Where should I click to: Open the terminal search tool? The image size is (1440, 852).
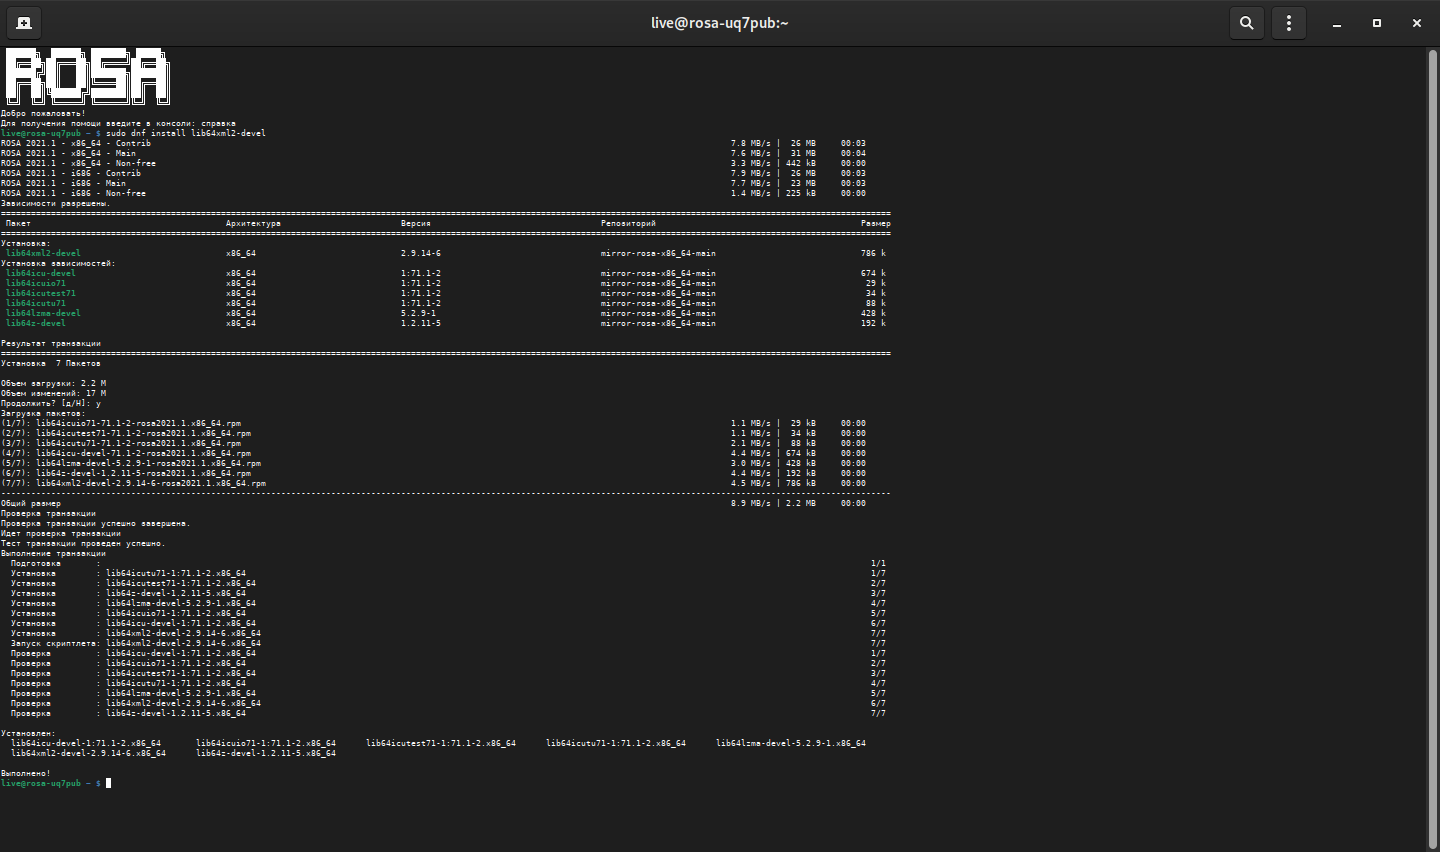pos(1246,23)
